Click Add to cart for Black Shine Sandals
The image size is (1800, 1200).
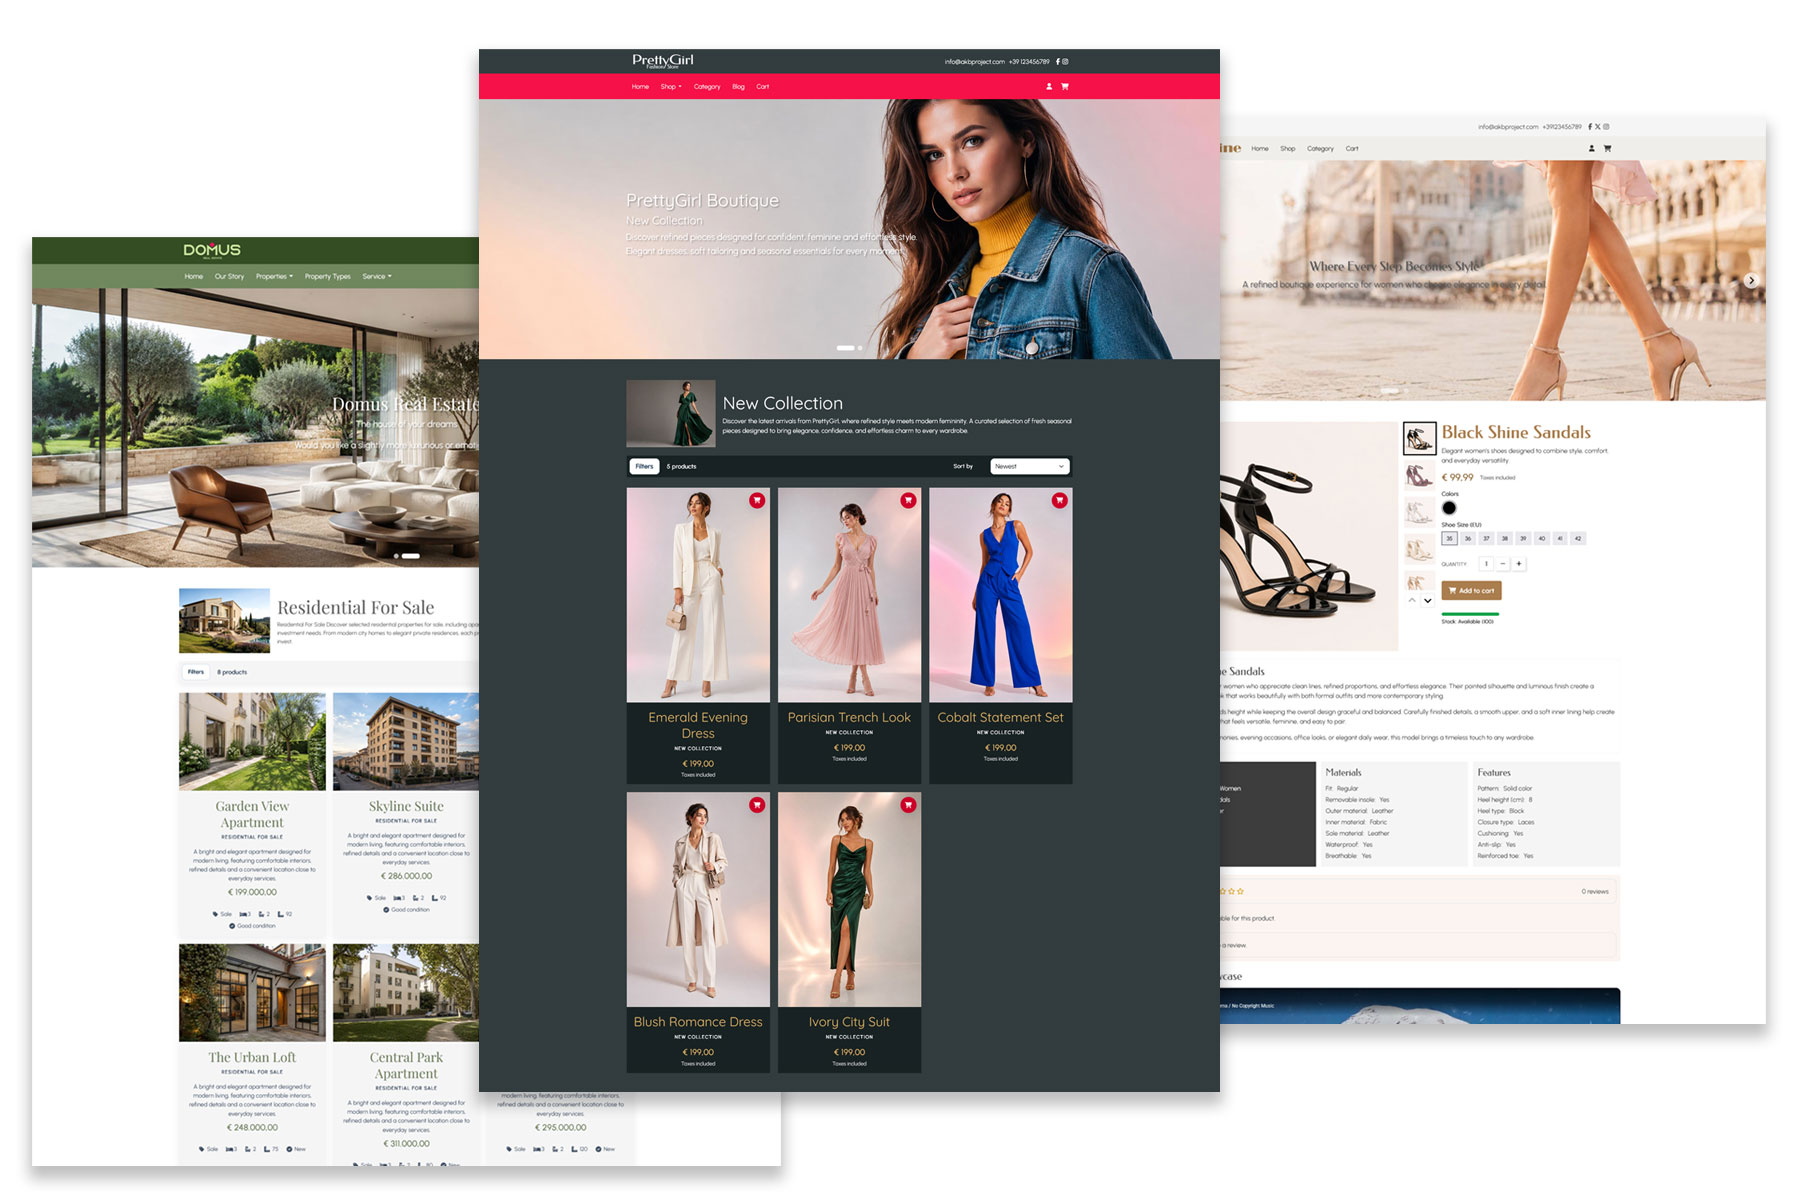coord(1472,590)
